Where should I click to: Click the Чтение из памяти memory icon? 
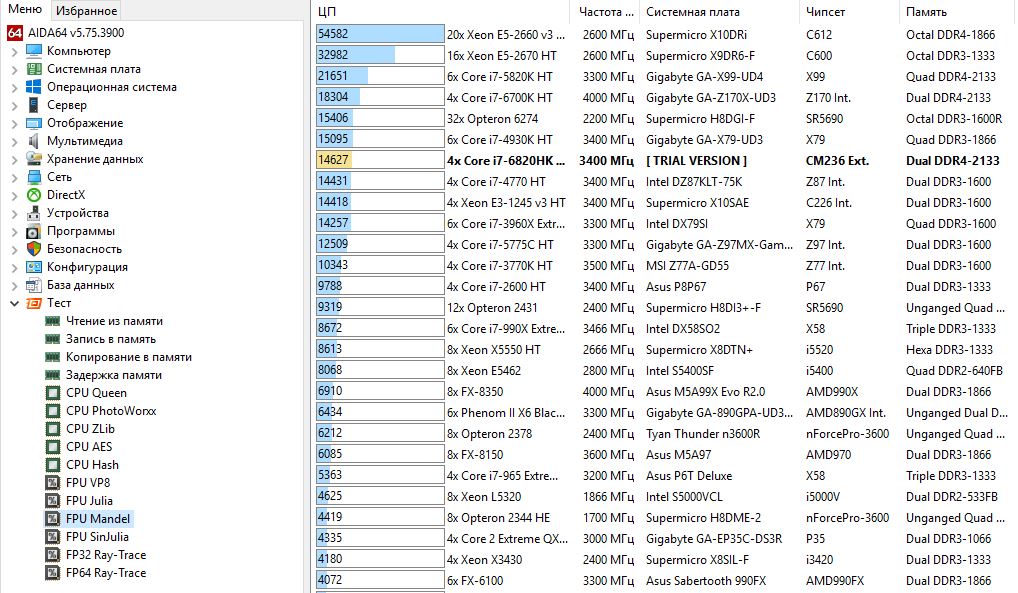pos(53,321)
